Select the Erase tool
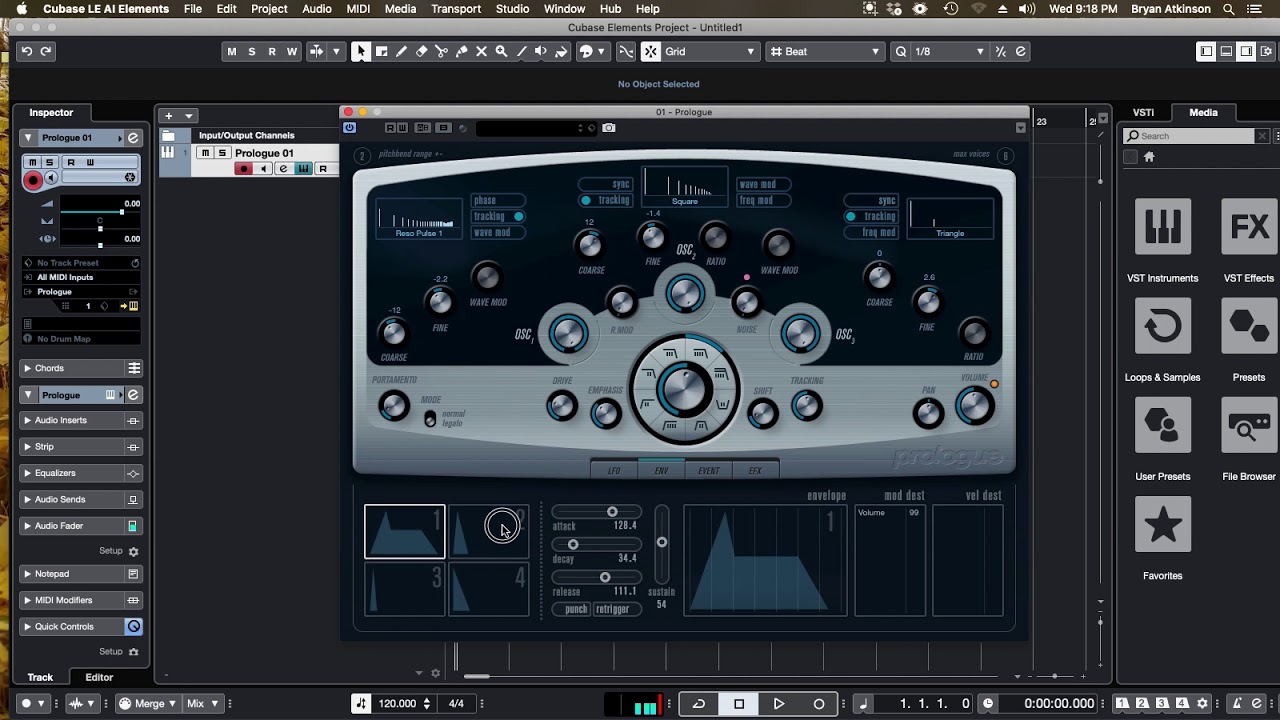This screenshot has height=720, width=1280. 421,51
